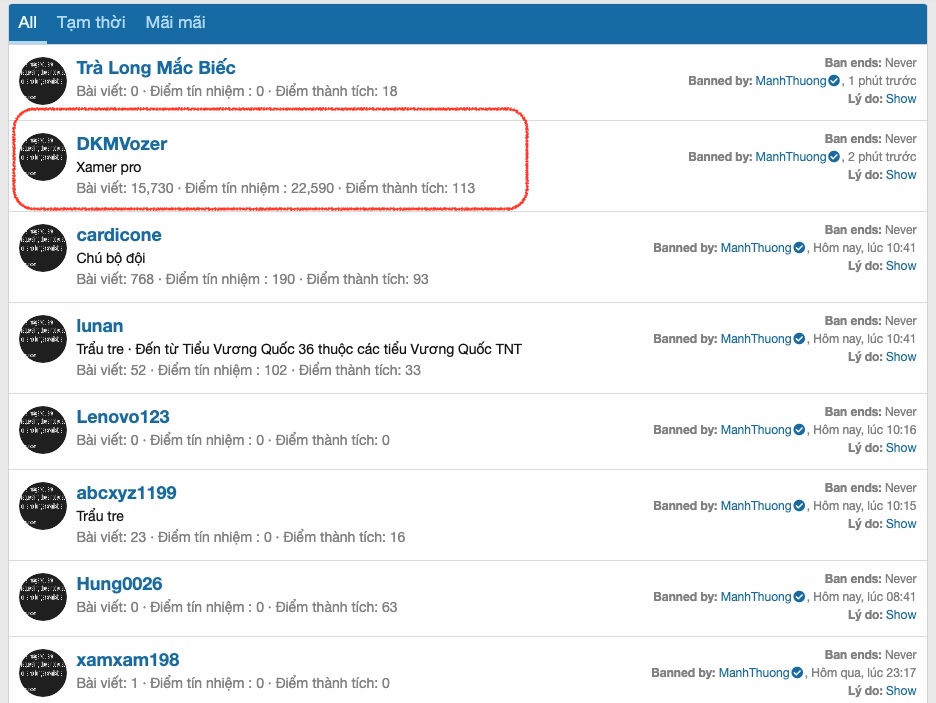The height and width of the screenshot is (703, 936).
Task: Open cardicone's avatar thumbnail
Action: (x=42, y=248)
